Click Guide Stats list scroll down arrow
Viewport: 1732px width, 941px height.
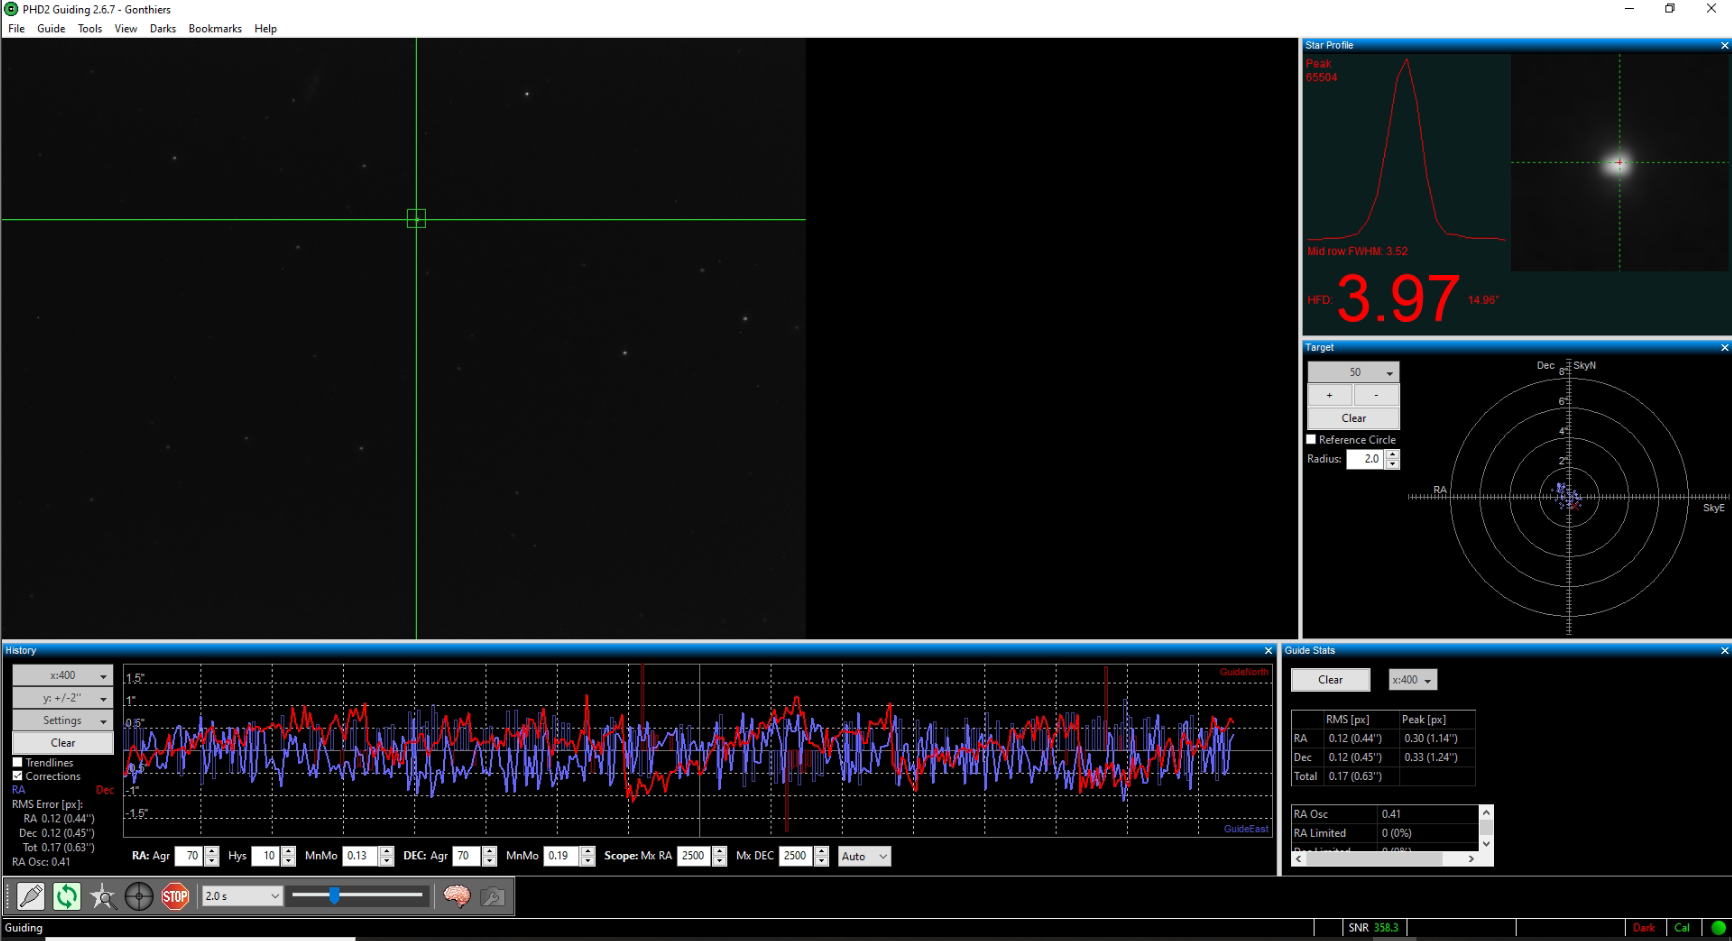pyautogui.click(x=1486, y=843)
